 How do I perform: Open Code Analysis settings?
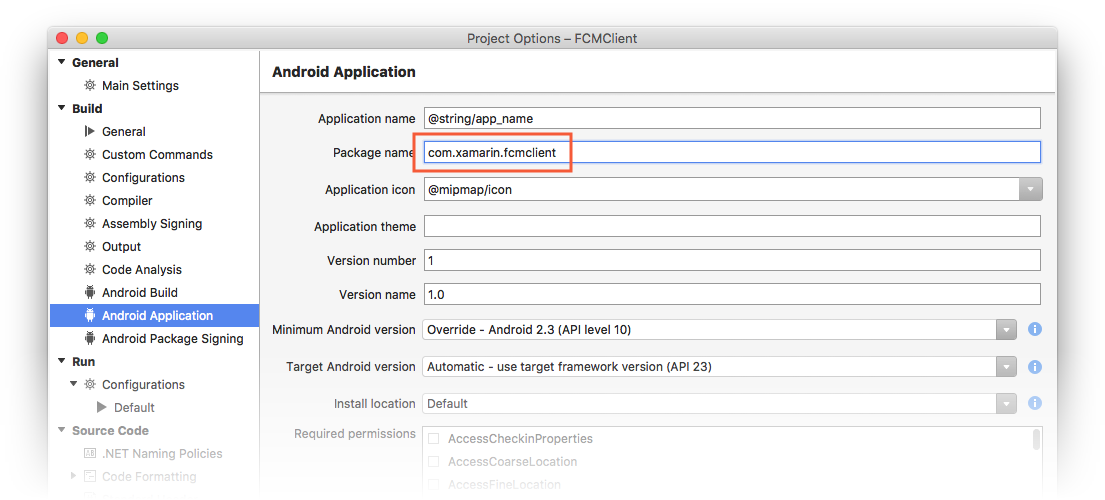(142, 270)
